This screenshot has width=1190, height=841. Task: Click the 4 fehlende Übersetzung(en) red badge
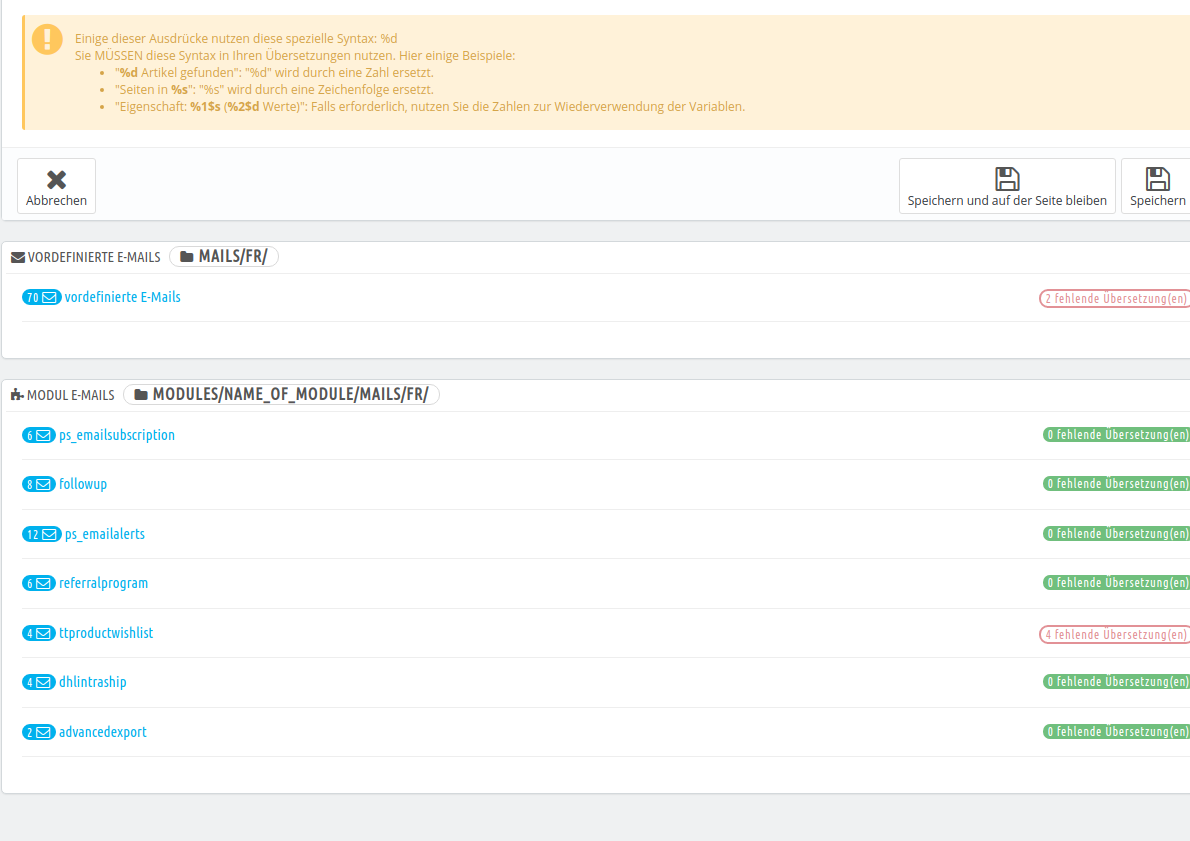(1114, 634)
